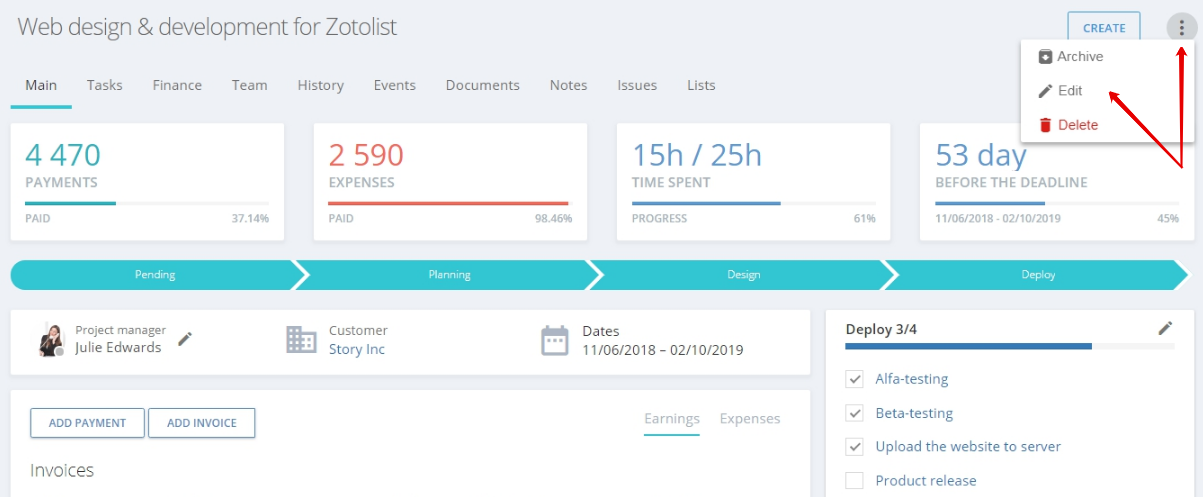The height and width of the screenshot is (497, 1203).
Task: Click the 98.46% paid percentage
Action: click(553, 218)
